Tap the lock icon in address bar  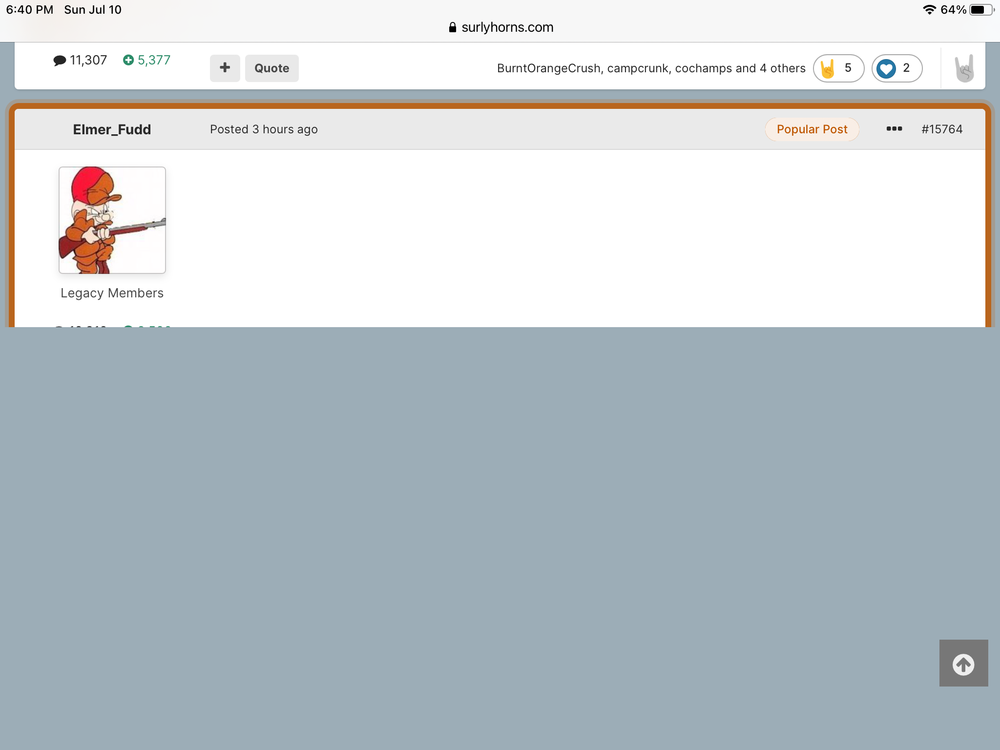(453, 28)
